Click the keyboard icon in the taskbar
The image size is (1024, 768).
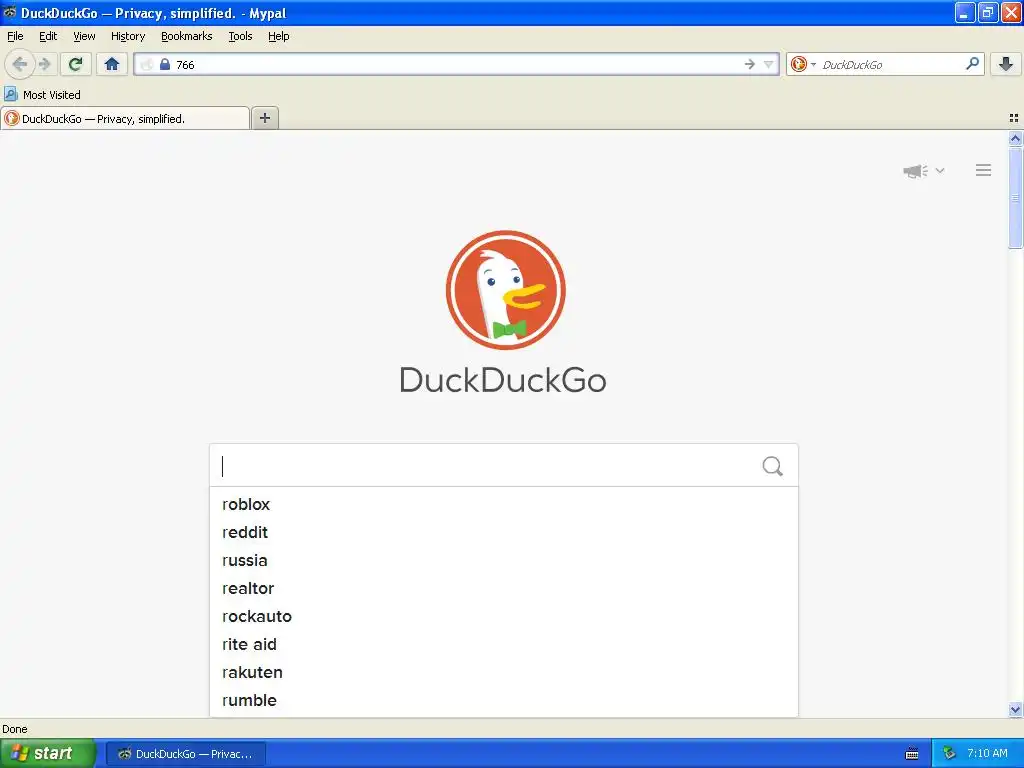[x=912, y=754]
